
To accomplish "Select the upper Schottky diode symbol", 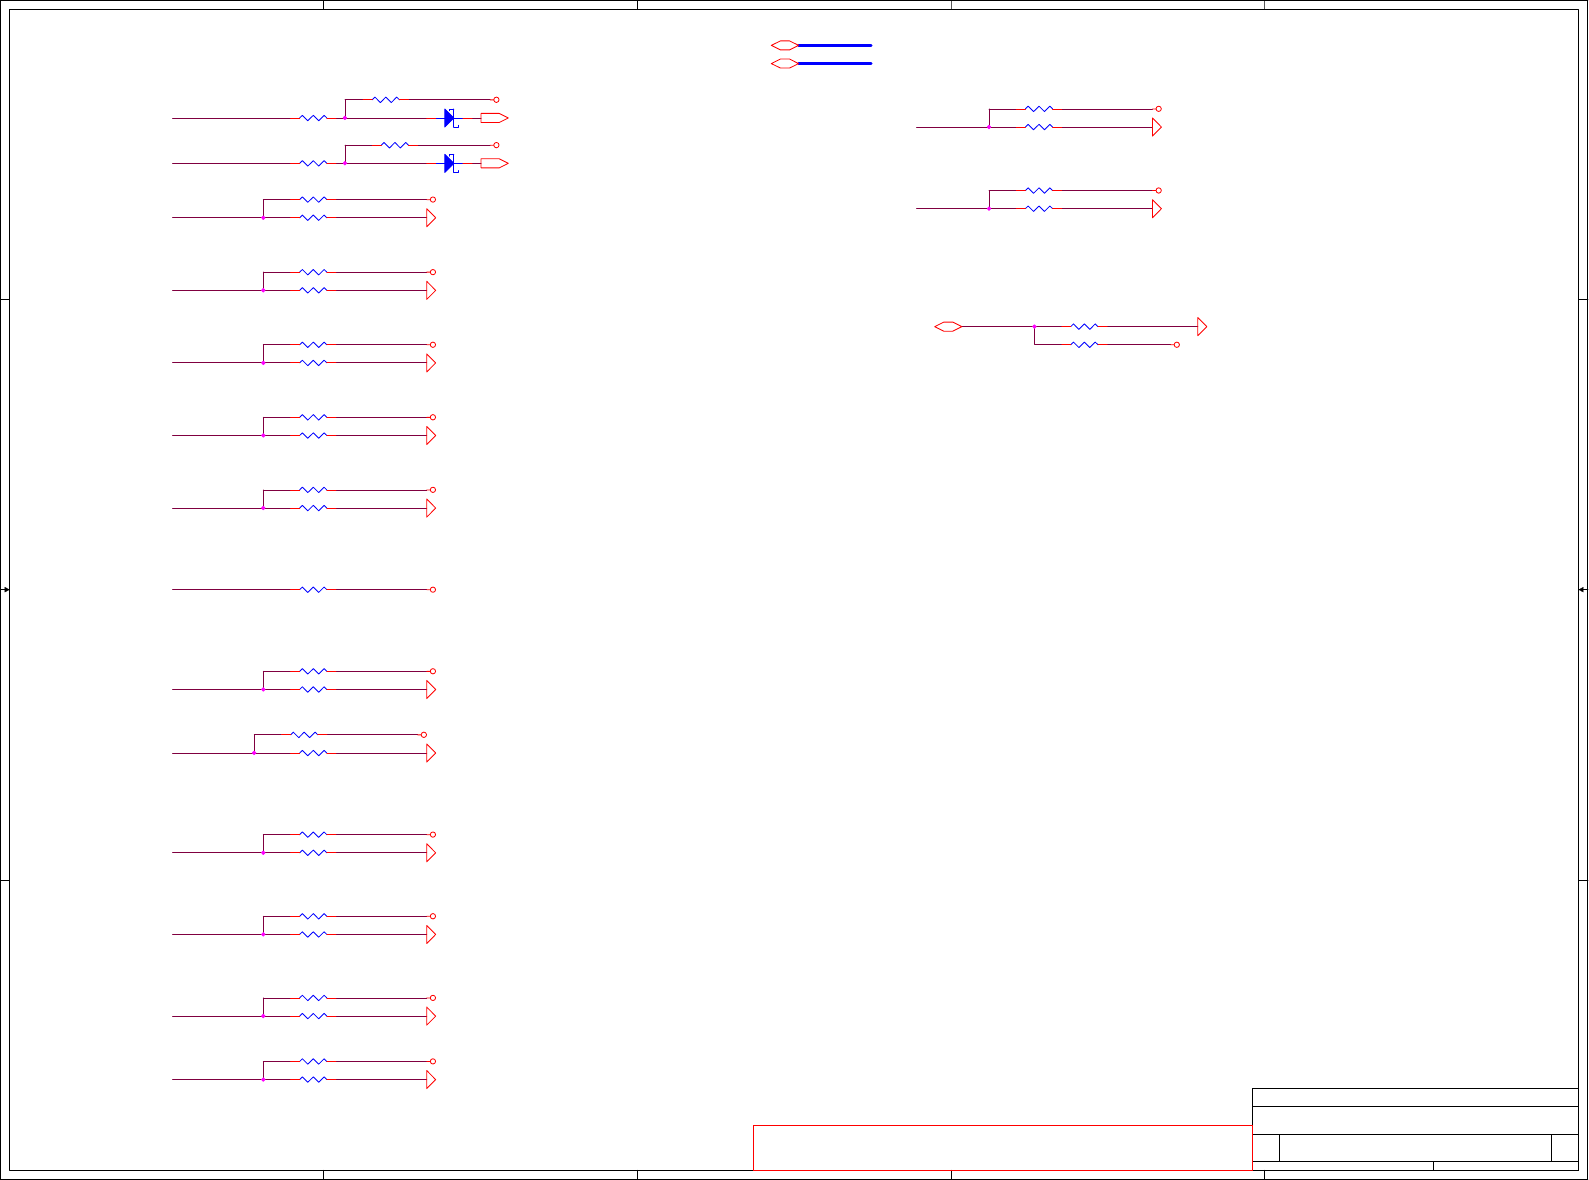I will 450,118.
